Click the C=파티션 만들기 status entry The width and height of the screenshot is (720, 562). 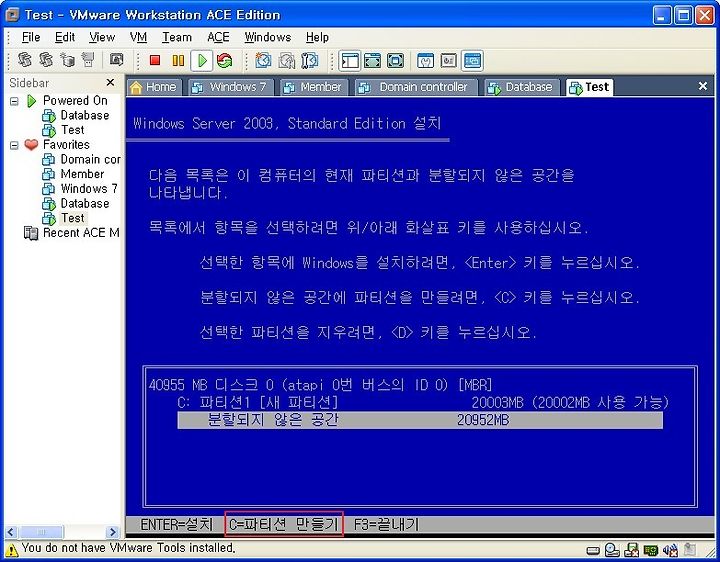tap(284, 524)
